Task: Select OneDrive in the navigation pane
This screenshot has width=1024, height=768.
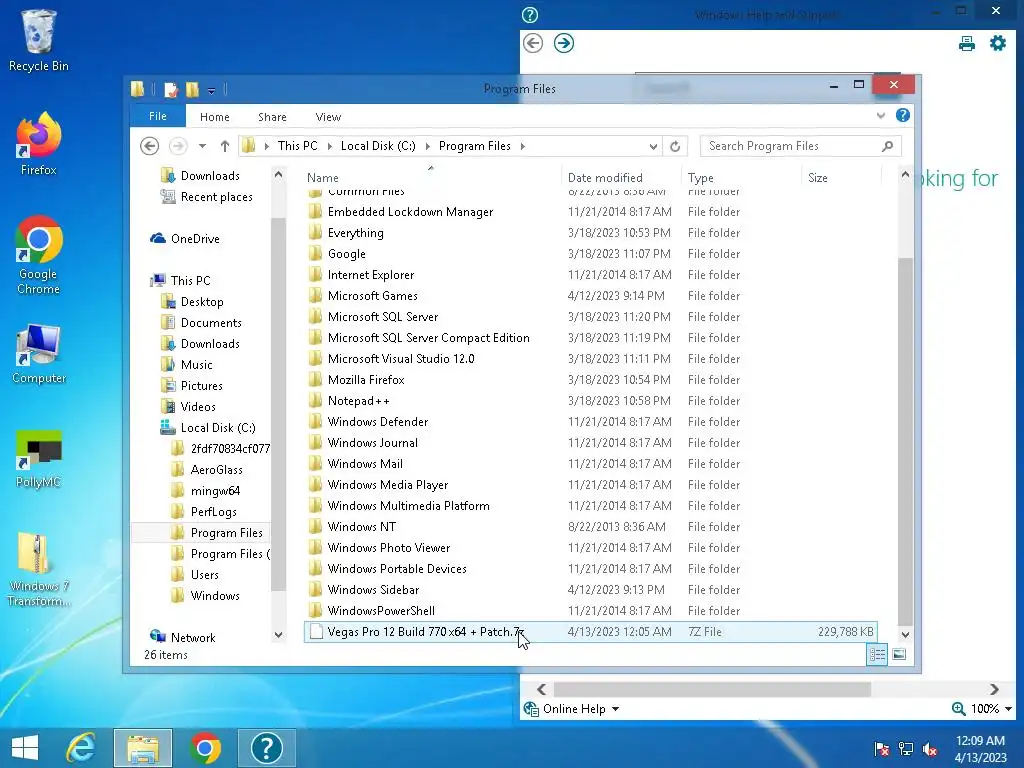Action: coord(195,239)
